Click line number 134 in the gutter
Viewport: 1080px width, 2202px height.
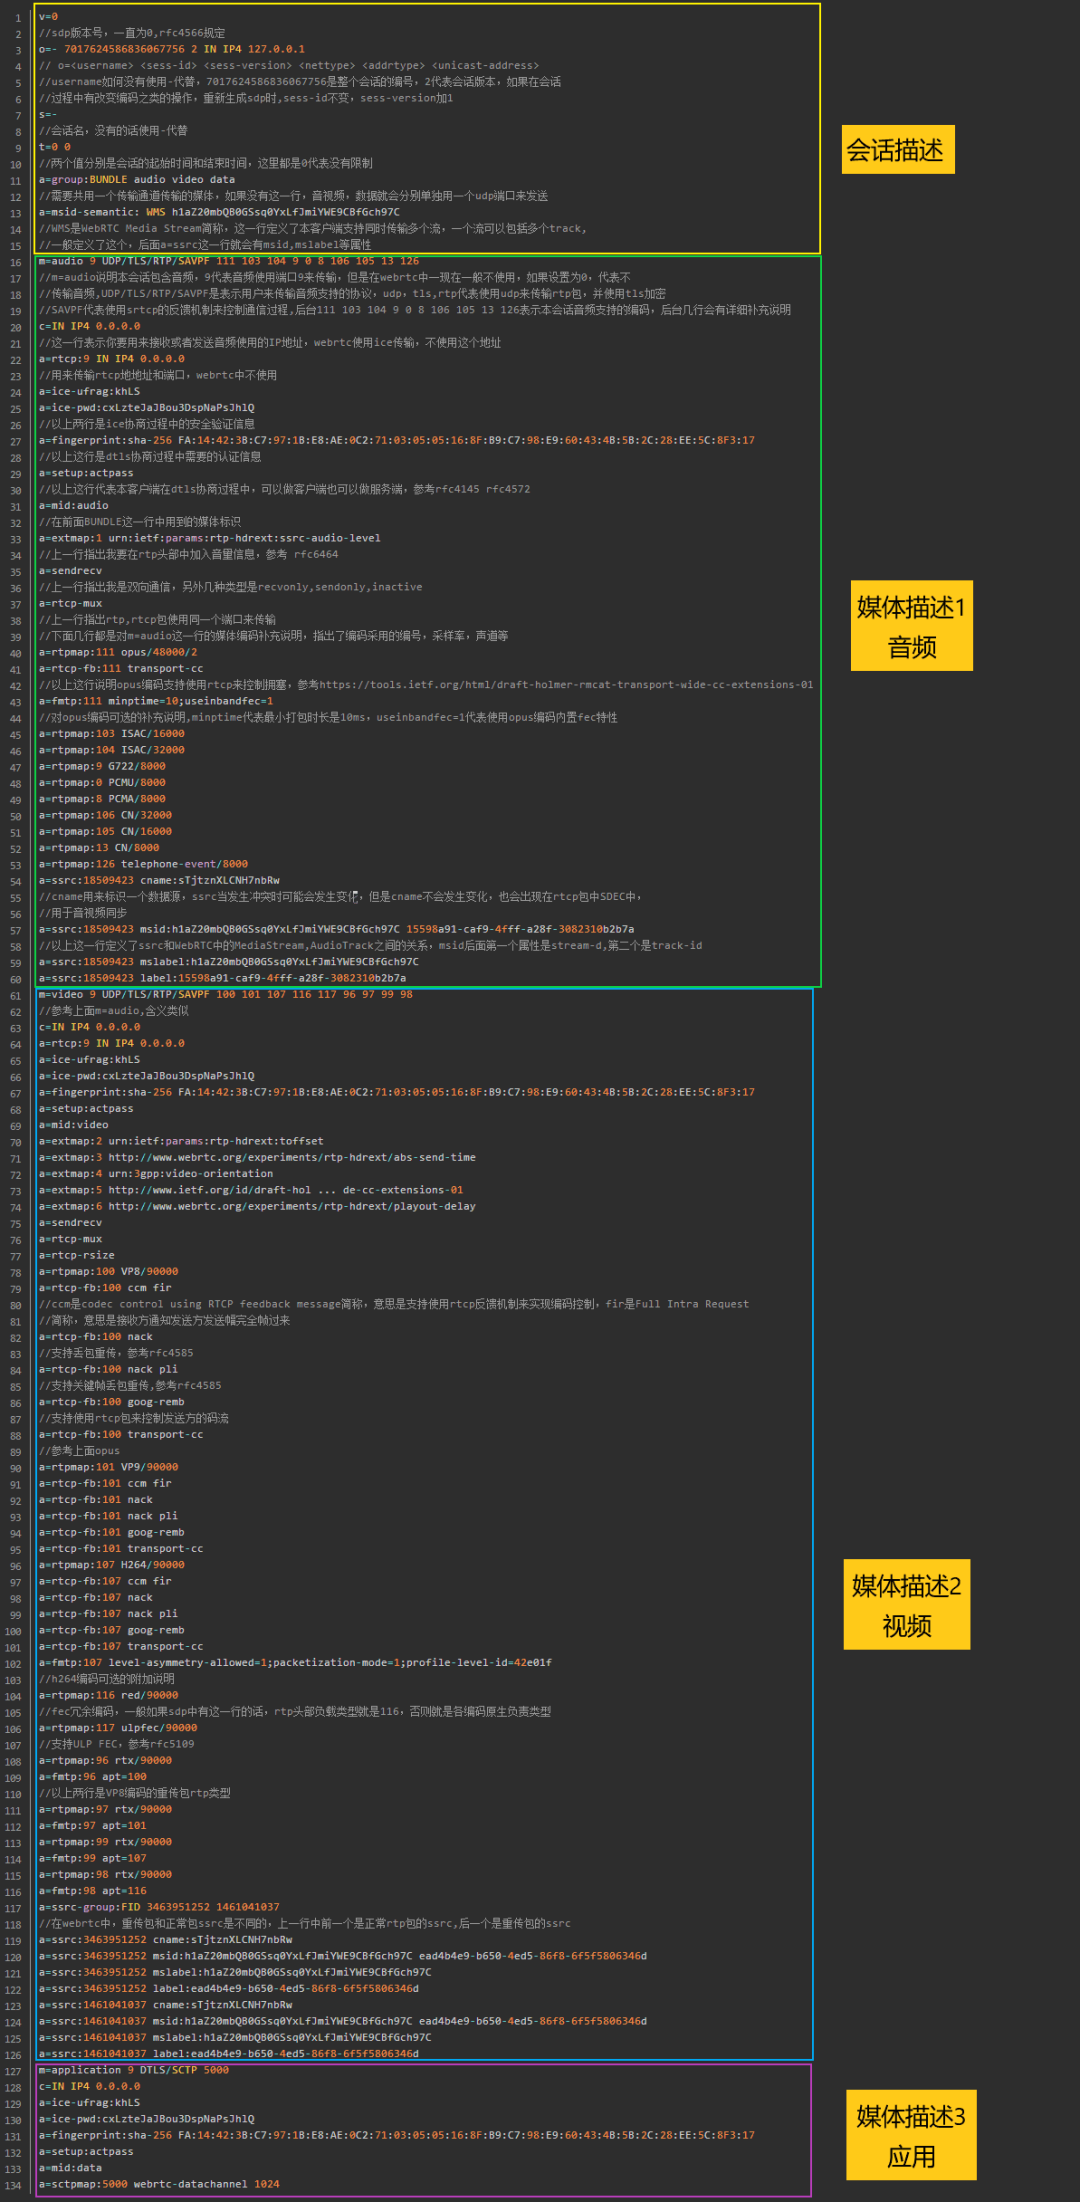click(13, 2185)
